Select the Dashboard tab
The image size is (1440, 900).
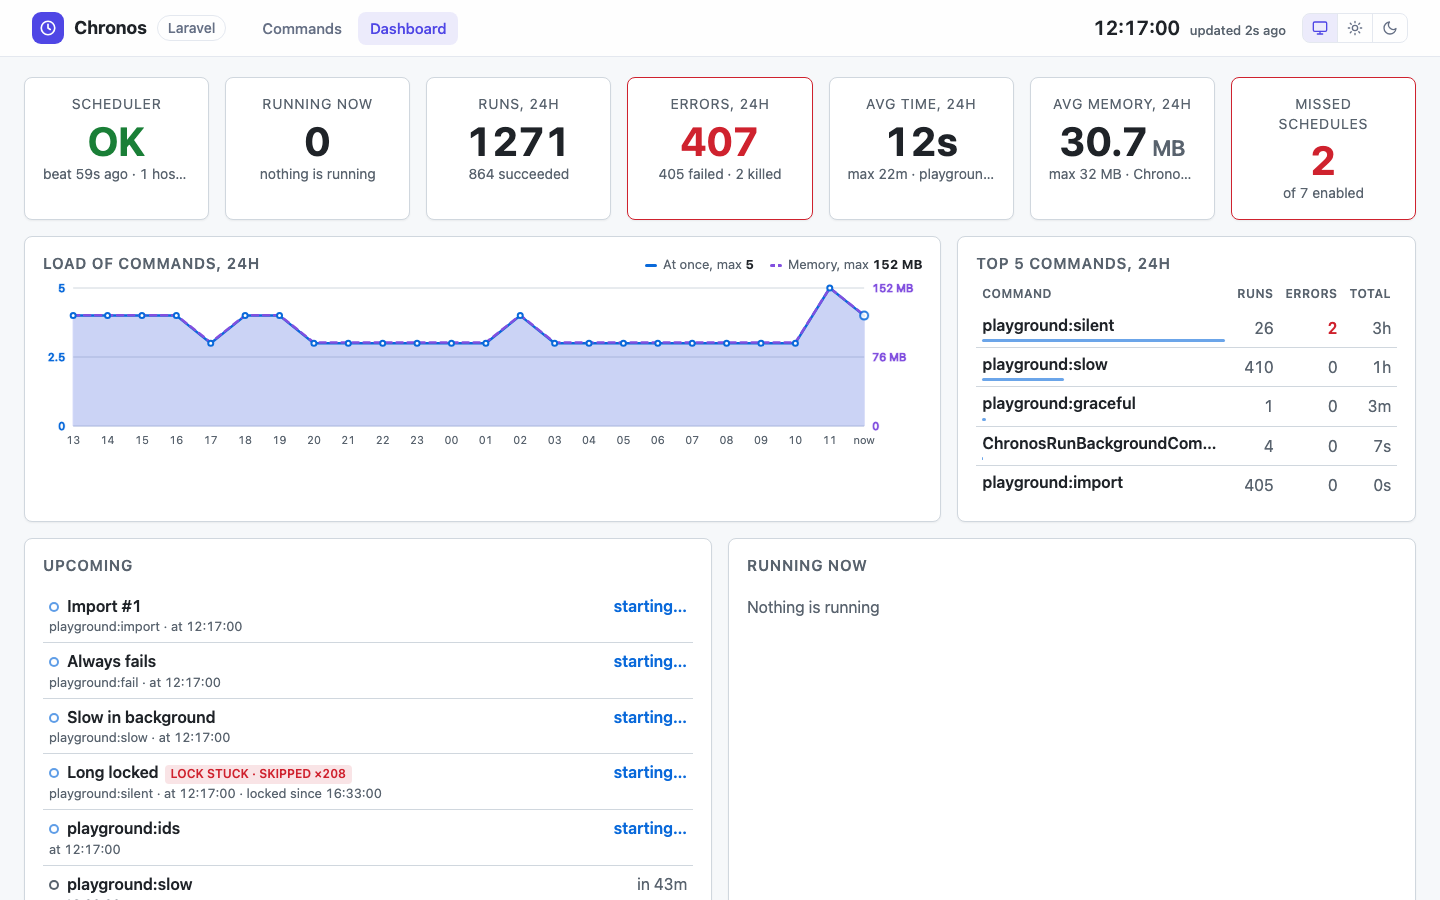coord(408,29)
